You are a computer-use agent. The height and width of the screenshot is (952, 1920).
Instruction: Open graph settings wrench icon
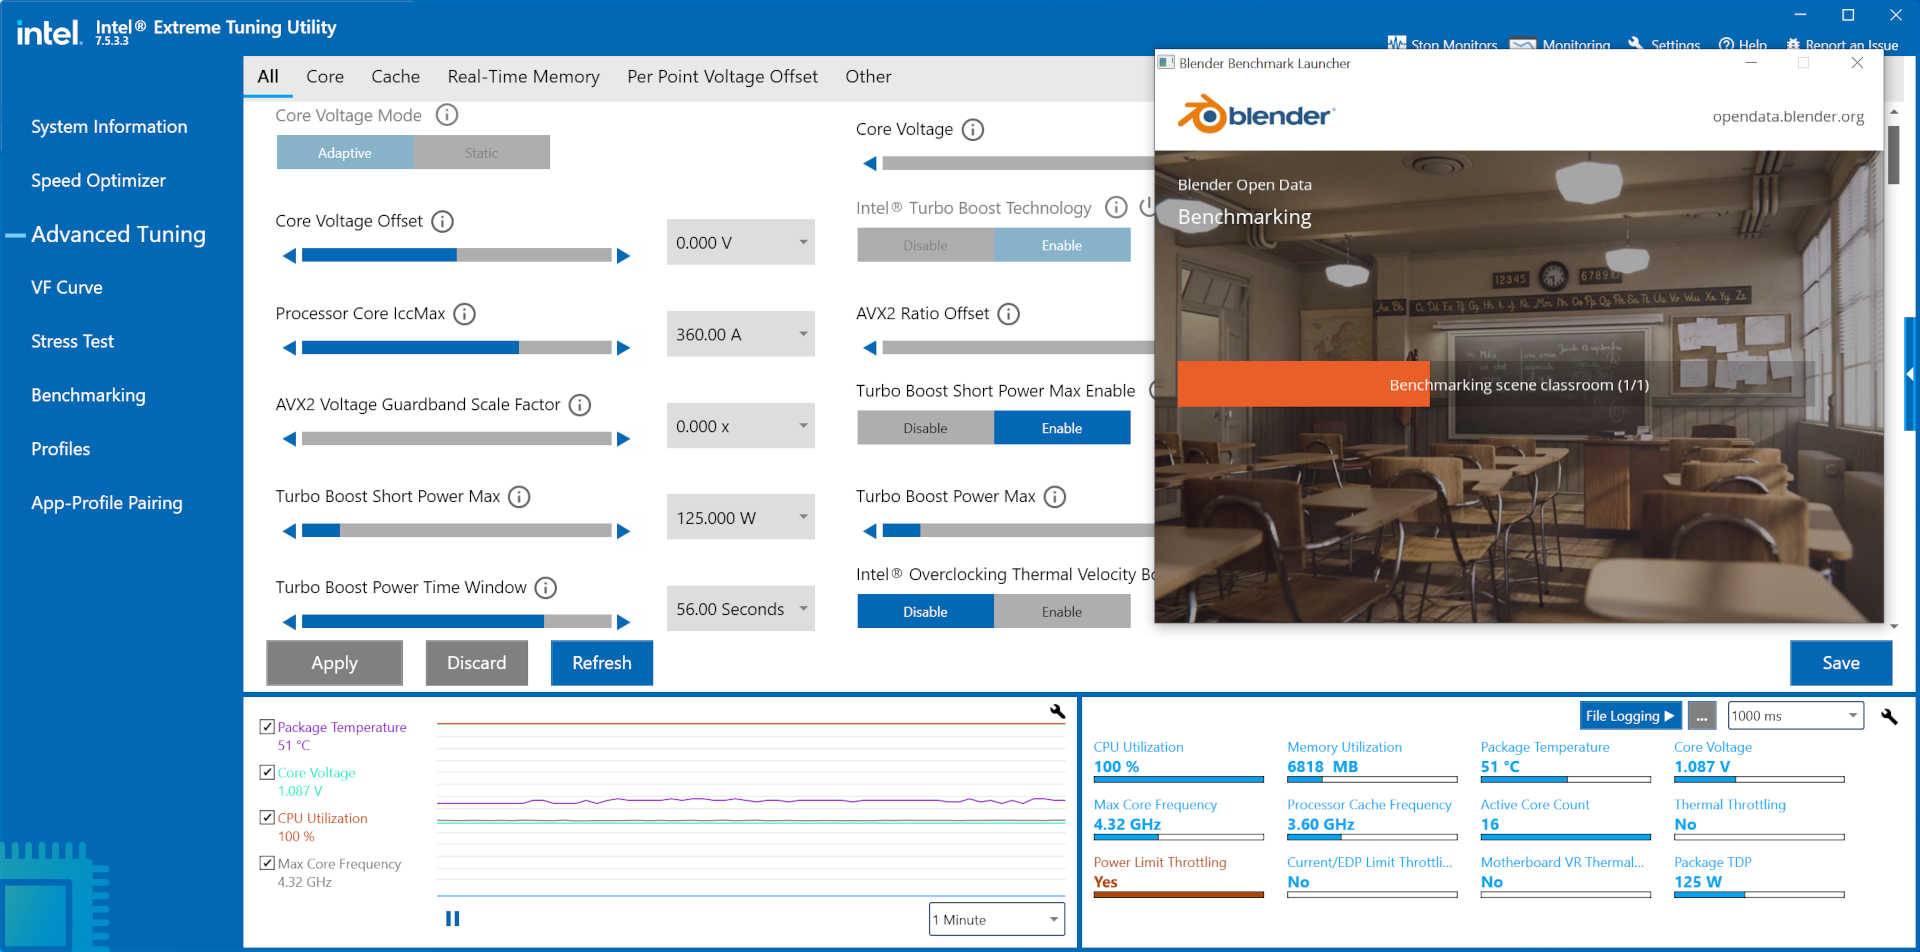click(x=1057, y=712)
